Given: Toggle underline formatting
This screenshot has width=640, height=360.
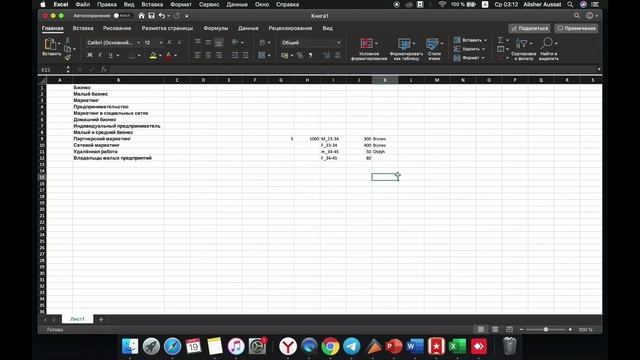Looking at the screenshot, I should tap(110, 55).
